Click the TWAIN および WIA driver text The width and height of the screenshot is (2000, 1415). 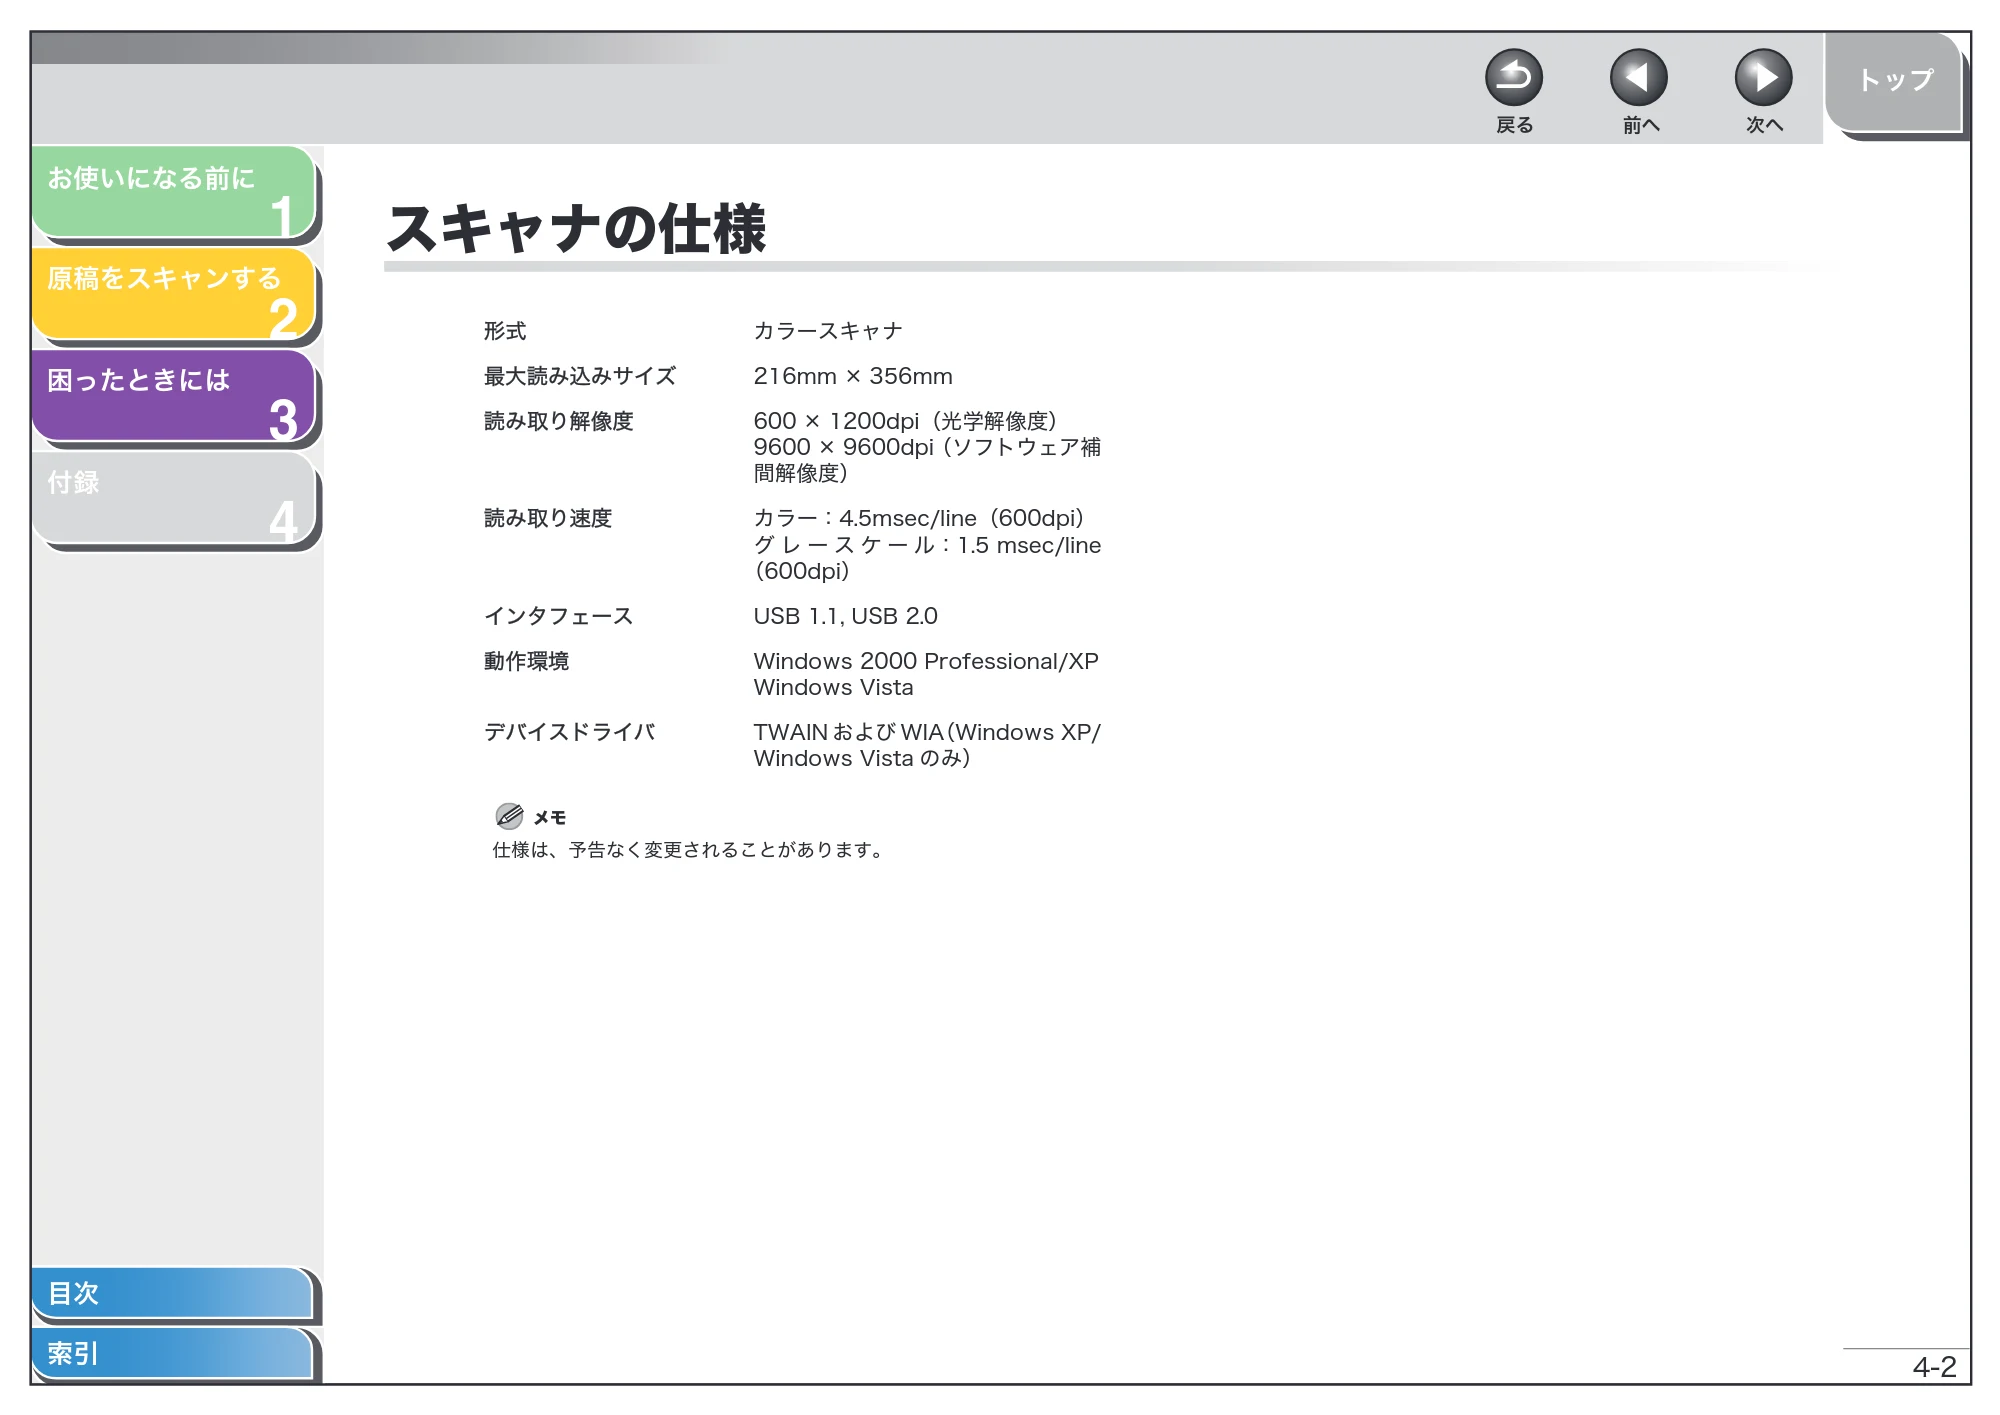click(x=927, y=745)
